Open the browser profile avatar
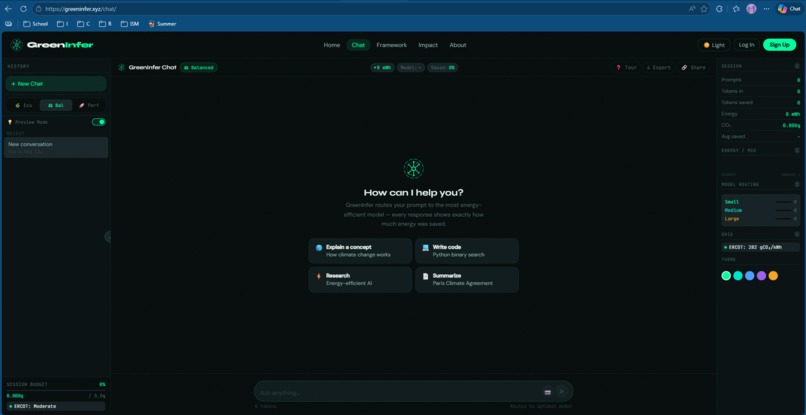 coord(751,9)
